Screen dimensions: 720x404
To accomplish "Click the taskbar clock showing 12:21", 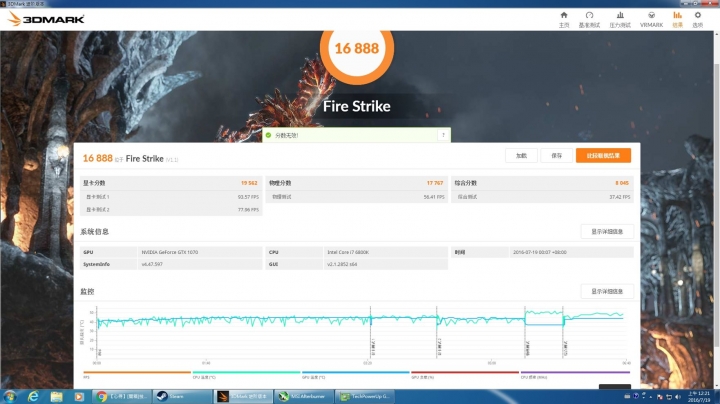I will [698, 397].
